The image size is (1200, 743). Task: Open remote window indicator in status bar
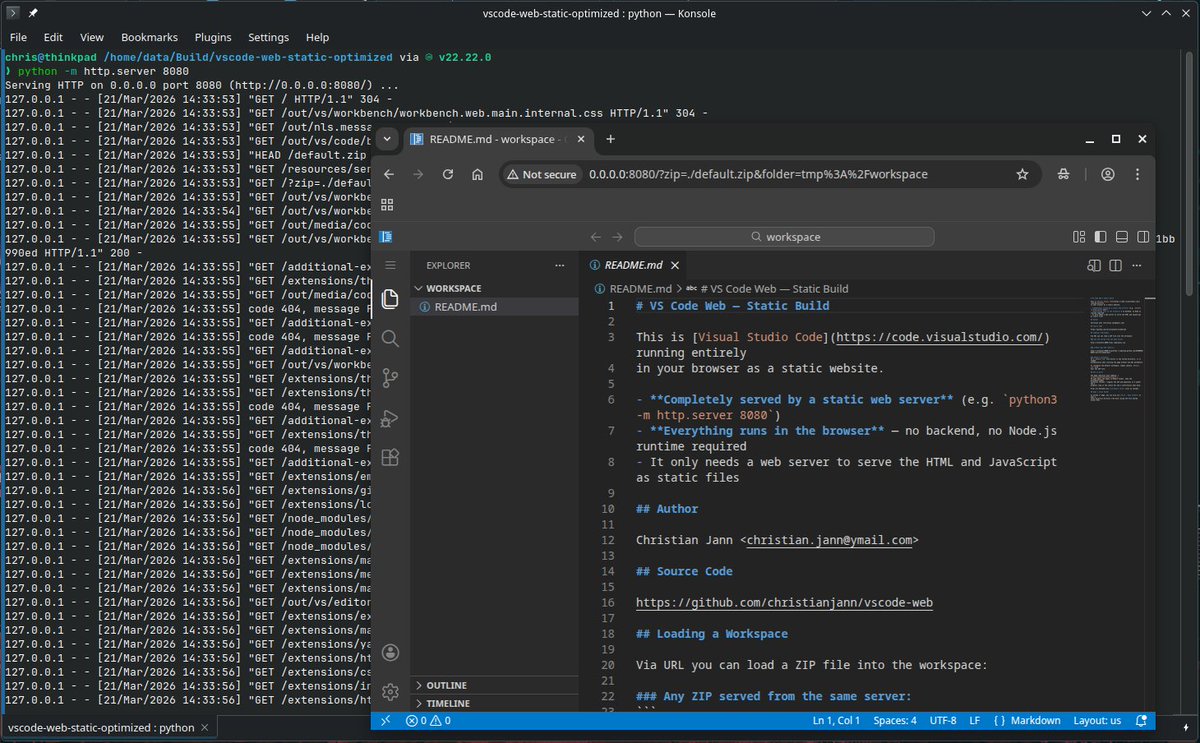click(x=386, y=720)
